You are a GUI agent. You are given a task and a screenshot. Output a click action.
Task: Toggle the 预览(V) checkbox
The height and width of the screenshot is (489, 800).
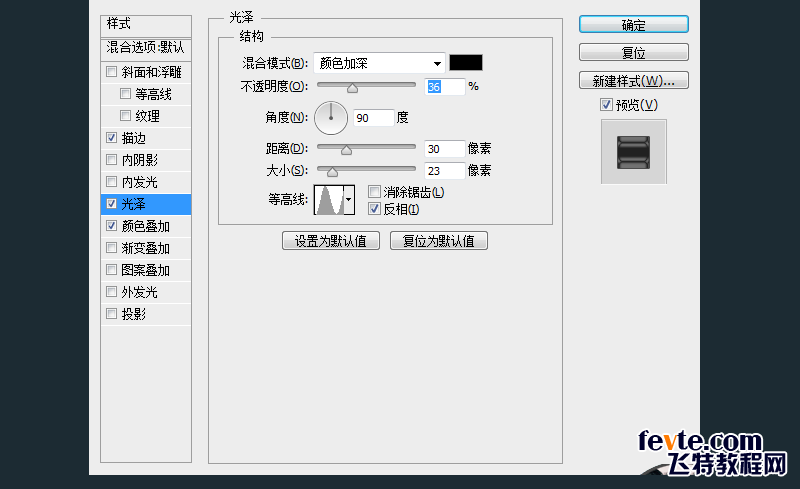coord(606,105)
